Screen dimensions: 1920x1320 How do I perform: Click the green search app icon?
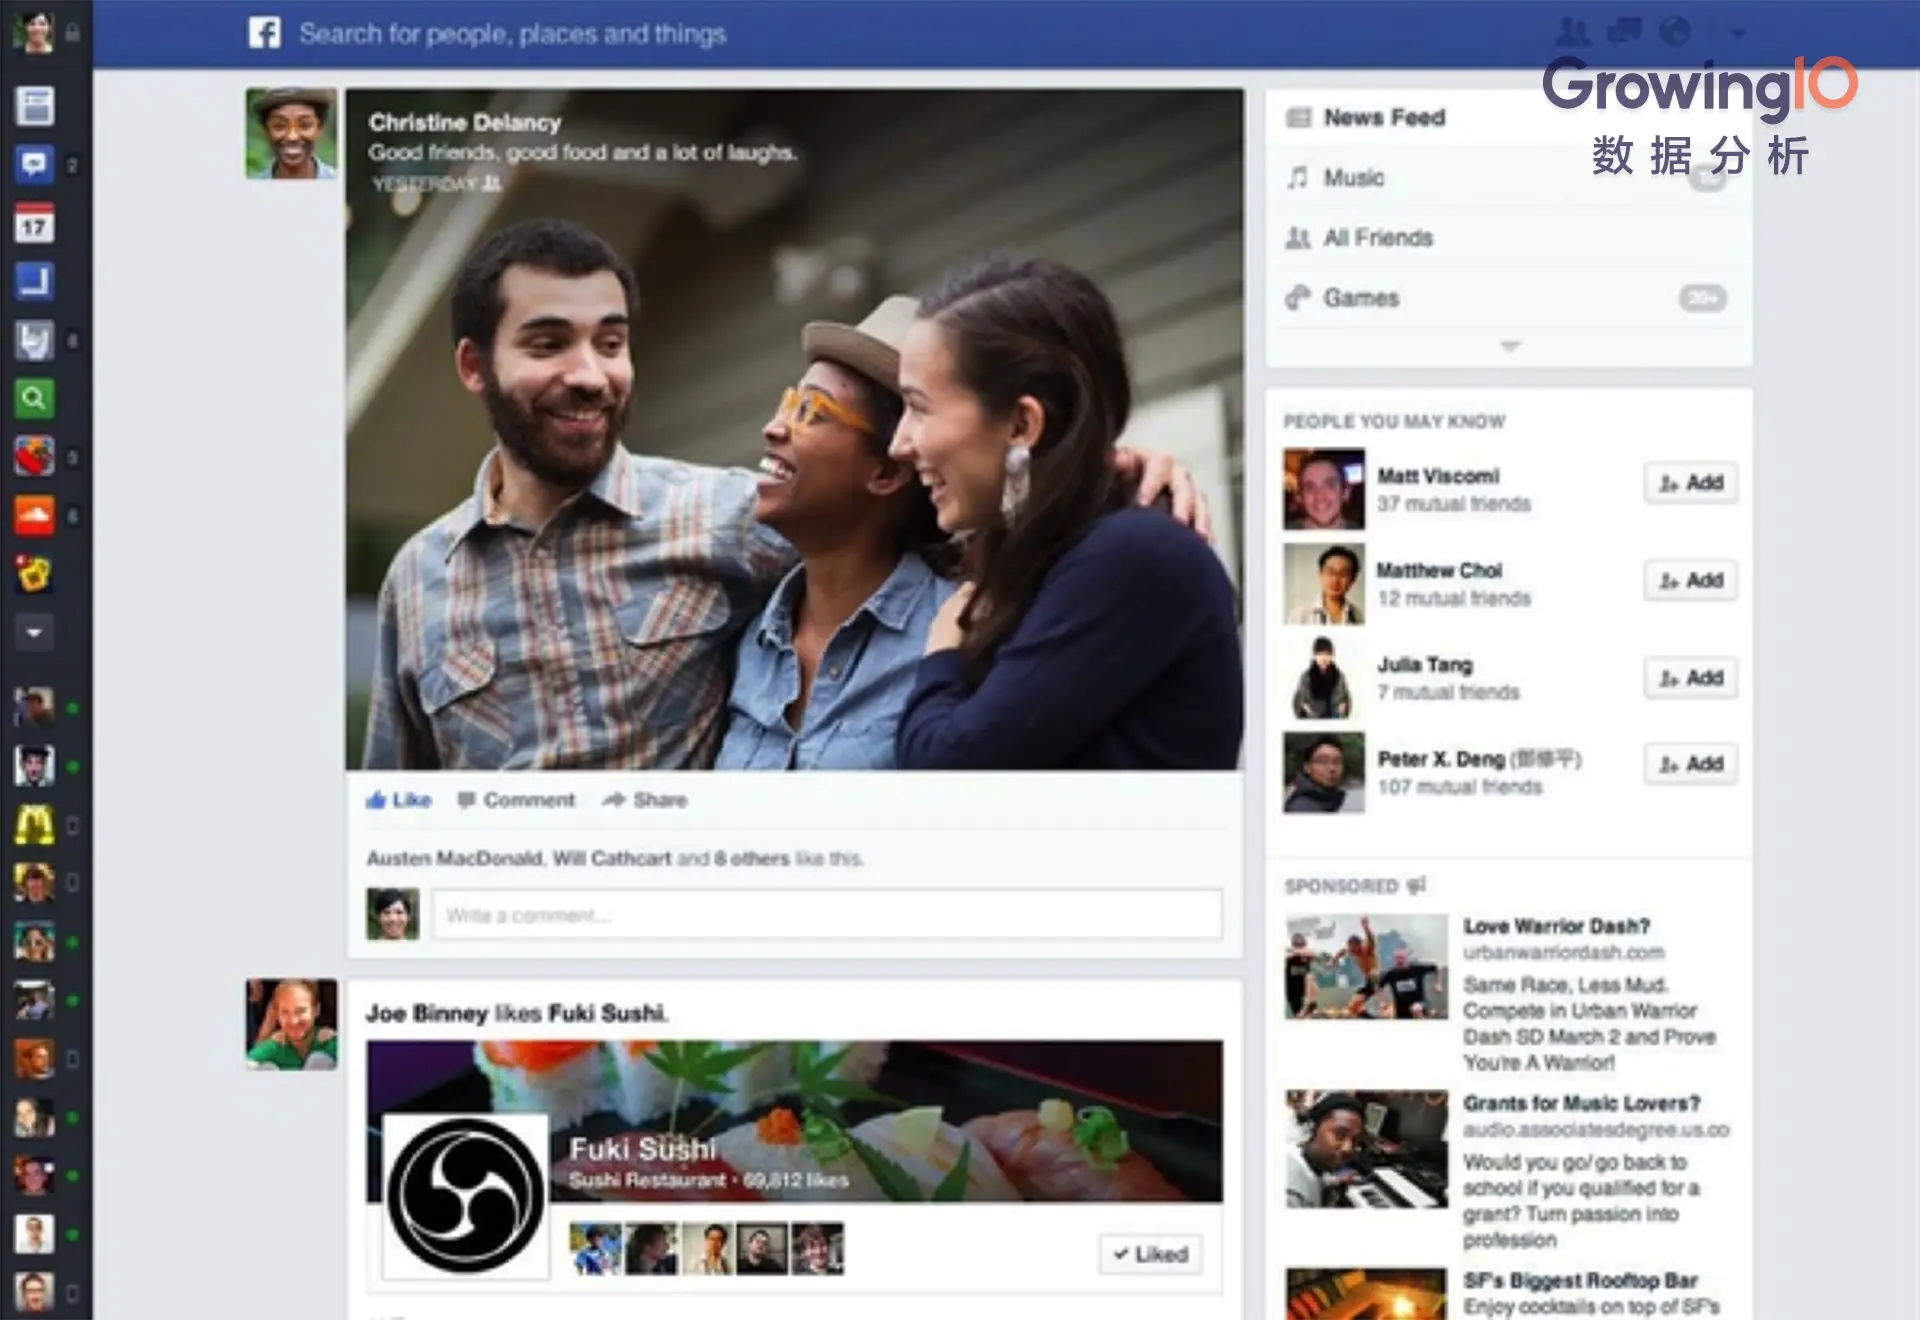(34, 399)
